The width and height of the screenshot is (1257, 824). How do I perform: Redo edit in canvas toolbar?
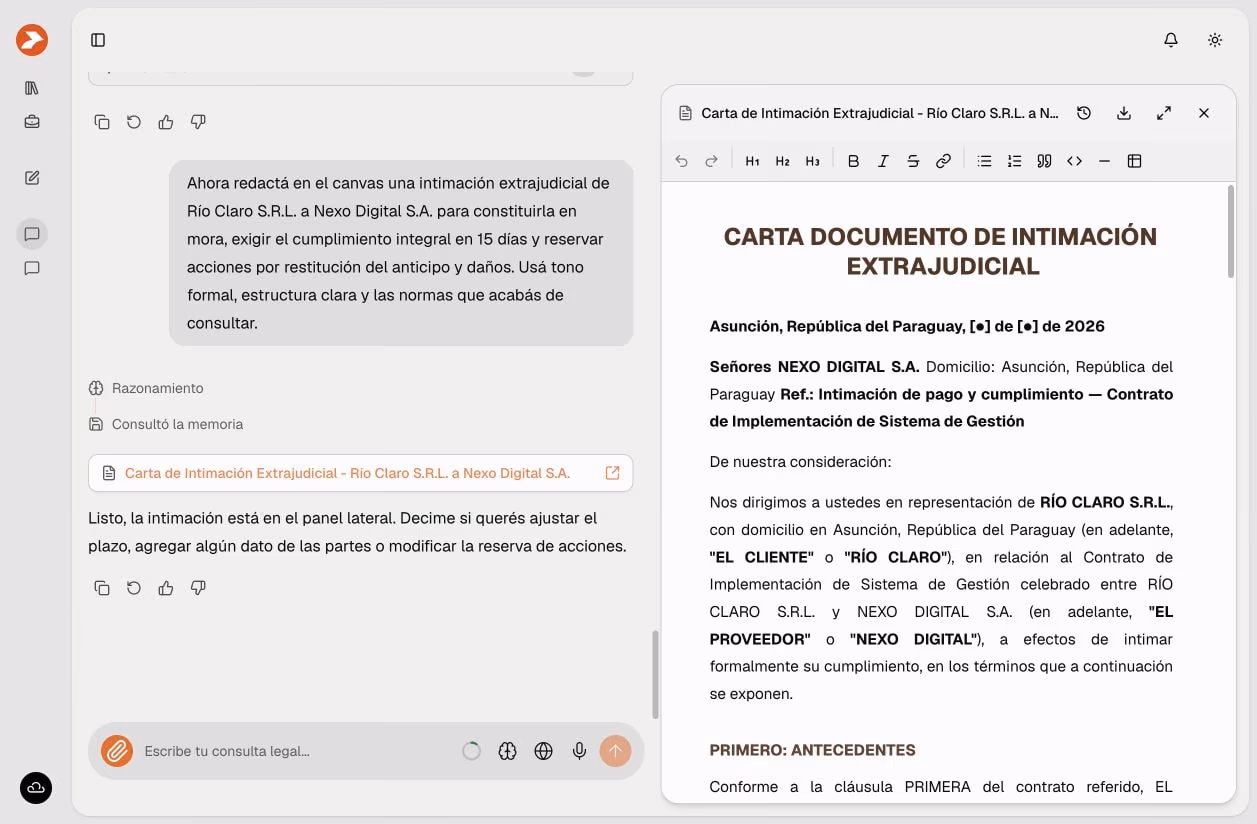[712, 161]
